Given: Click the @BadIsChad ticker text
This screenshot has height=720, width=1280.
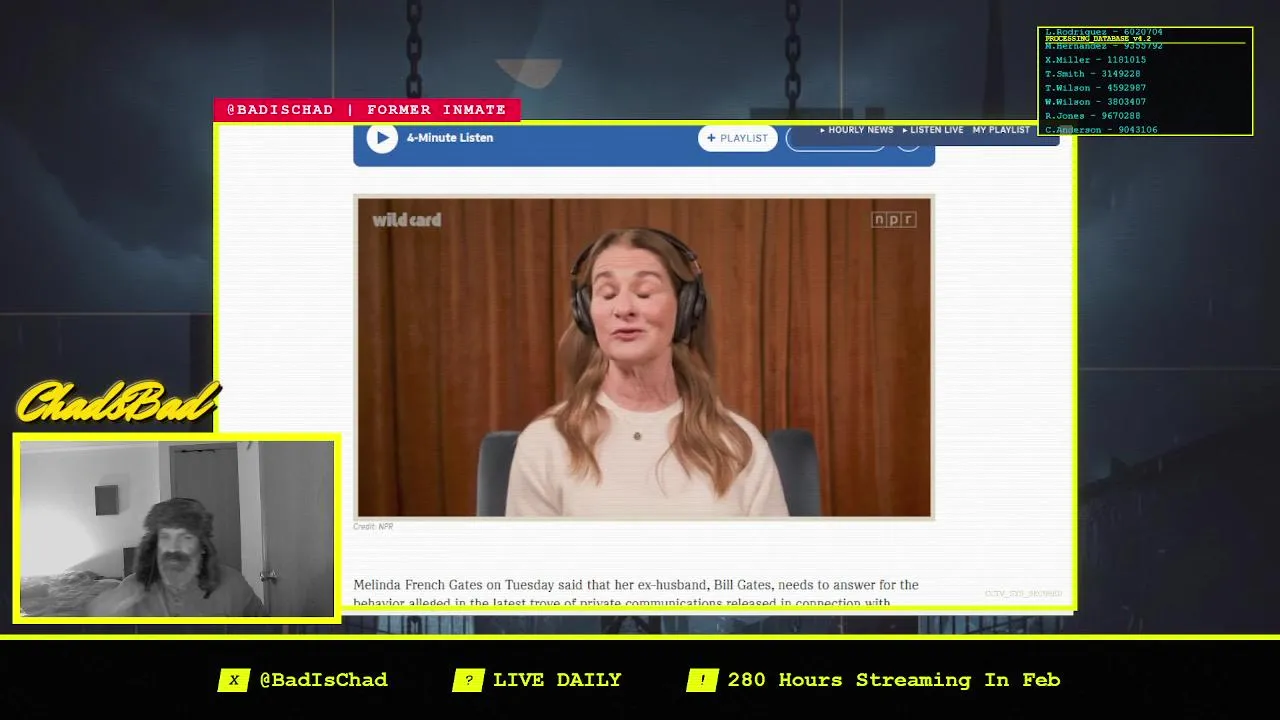Looking at the screenshot, I should (323, 680).
